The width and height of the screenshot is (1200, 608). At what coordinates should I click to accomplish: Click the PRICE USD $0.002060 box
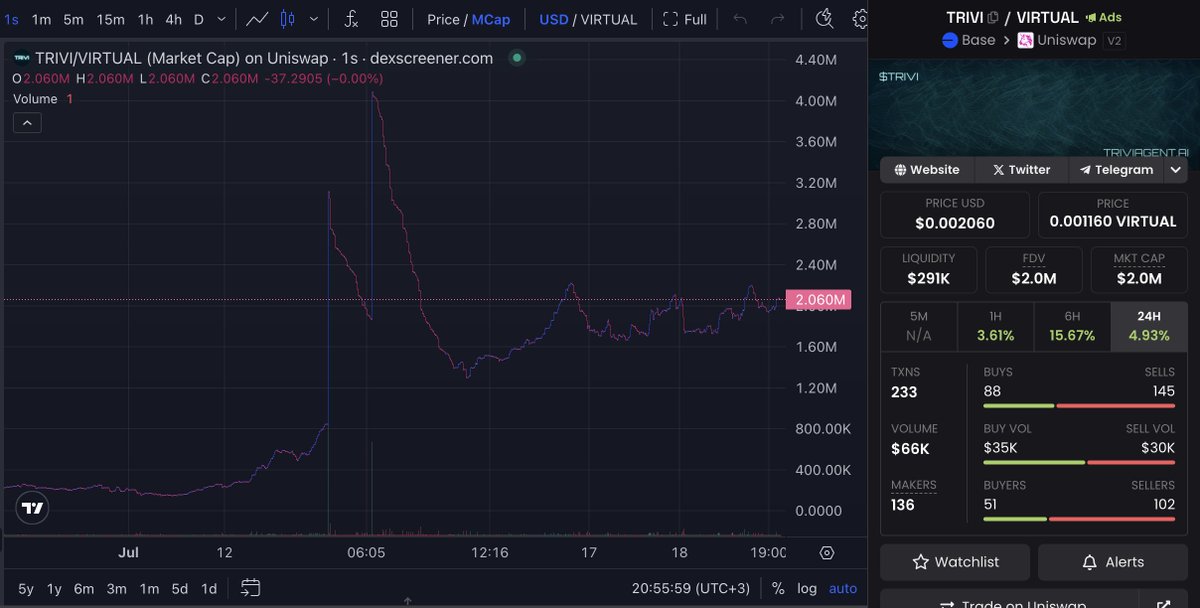[x=955, y=214]
